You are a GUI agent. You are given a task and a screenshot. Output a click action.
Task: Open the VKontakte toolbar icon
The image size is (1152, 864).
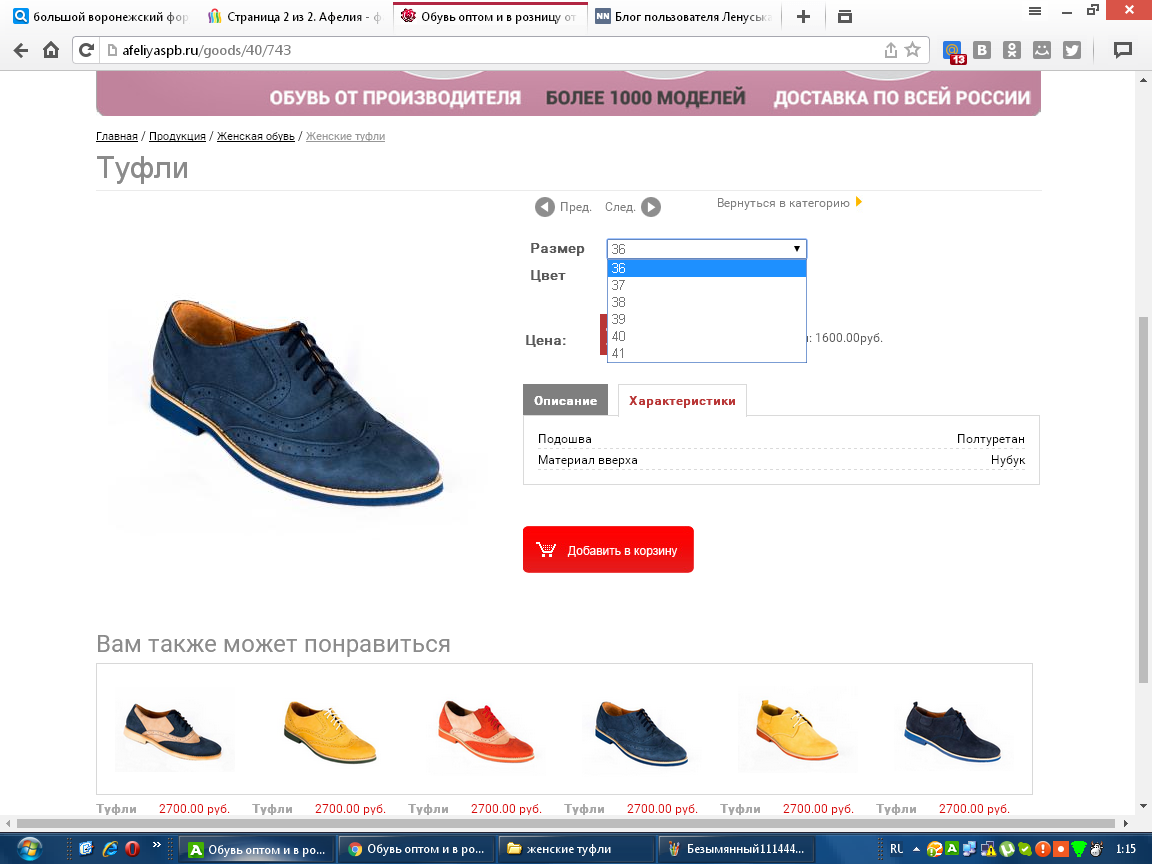[983, 50]
